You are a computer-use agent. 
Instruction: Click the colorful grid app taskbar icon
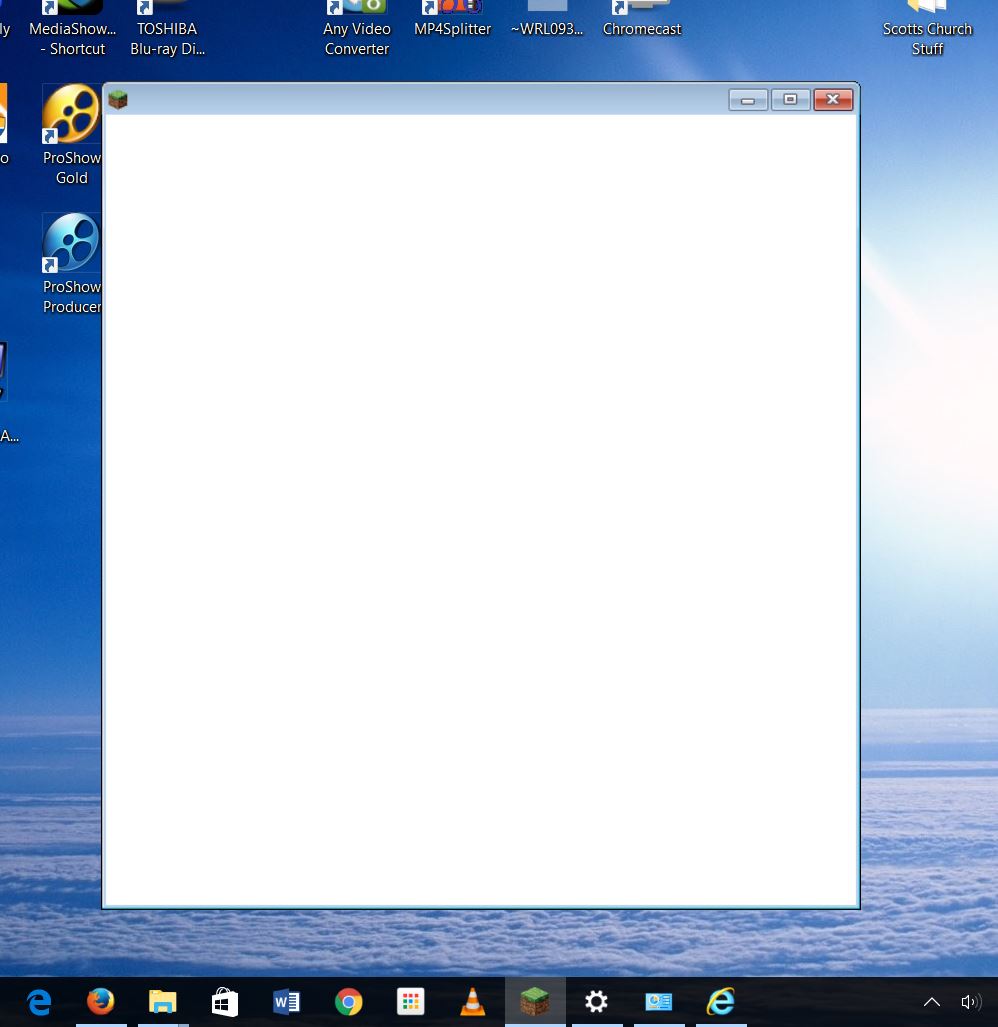click(x=411, y=1001)
